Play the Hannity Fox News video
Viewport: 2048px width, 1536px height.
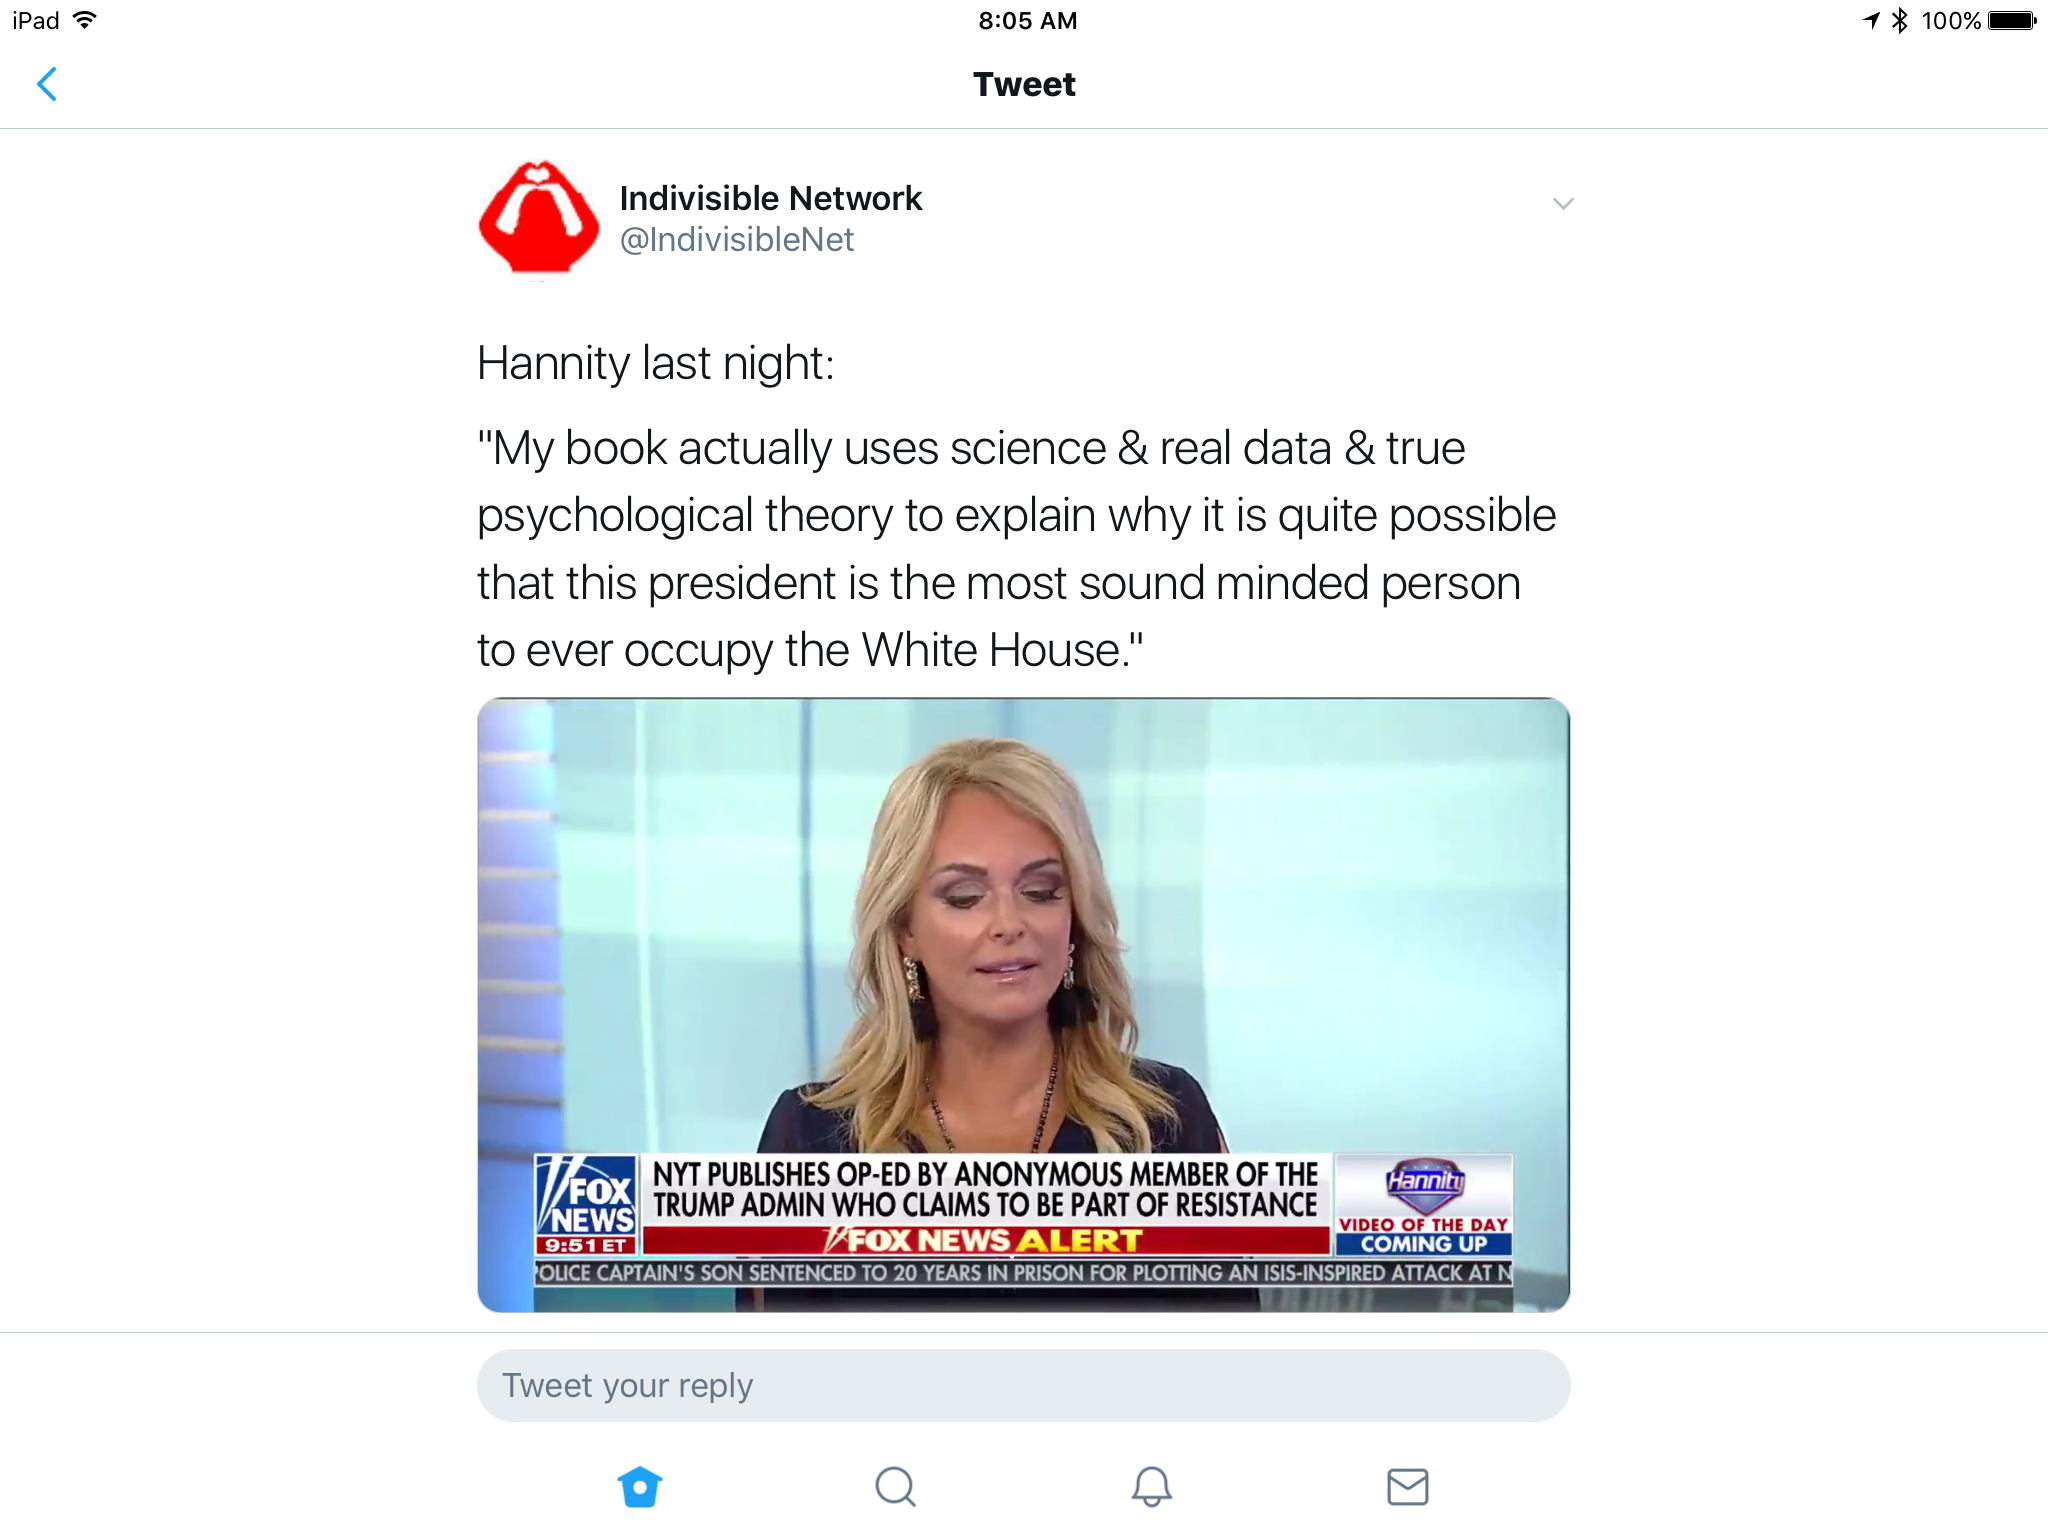tap(1023, 1004)
